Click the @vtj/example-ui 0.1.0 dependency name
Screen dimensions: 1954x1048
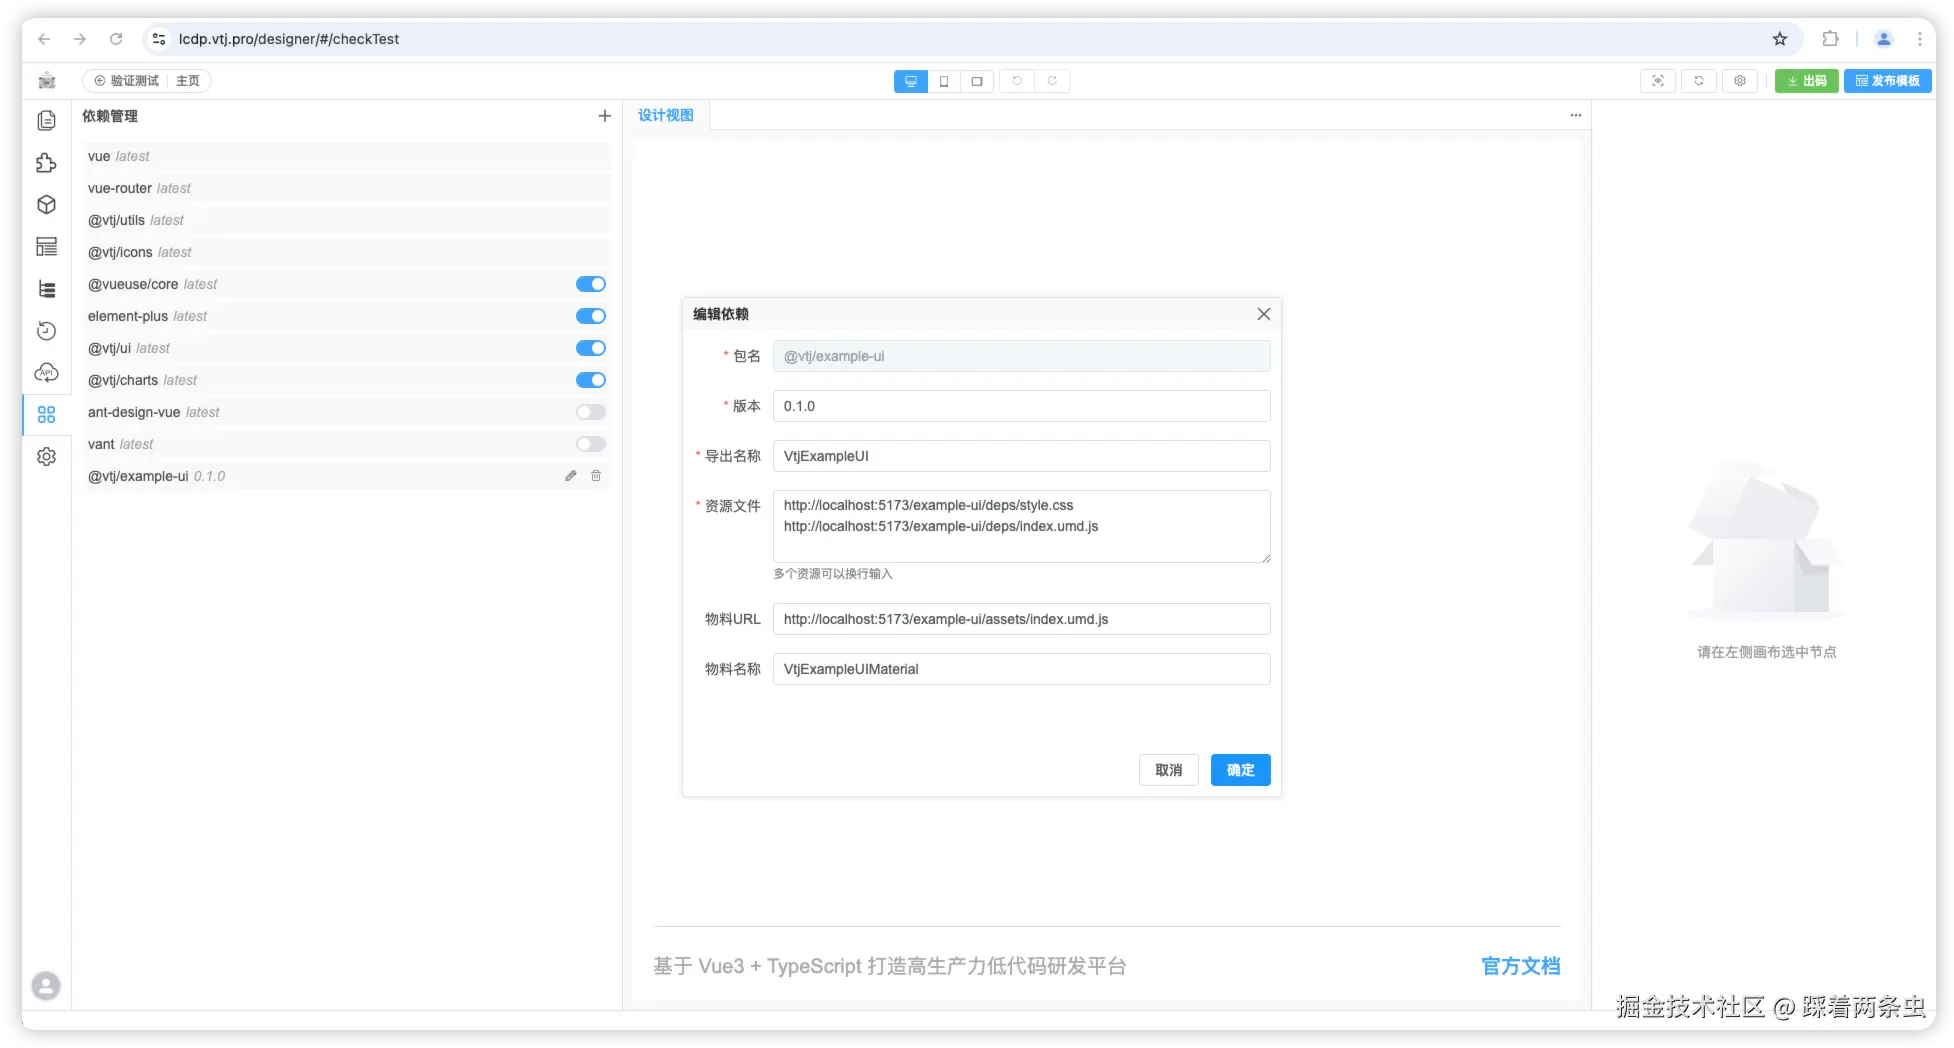pyautogui.click(x=157, y=476)
